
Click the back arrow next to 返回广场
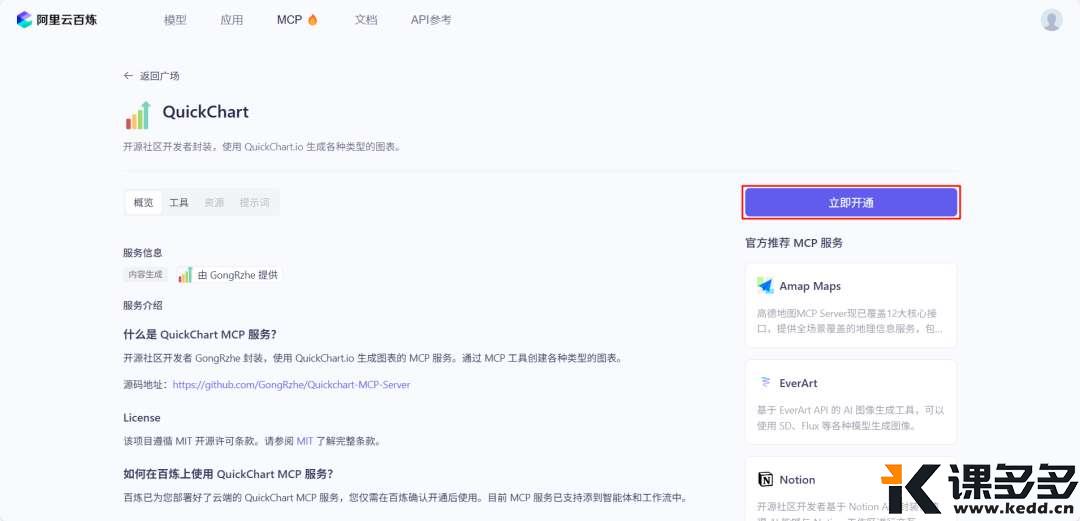[128, 76]
